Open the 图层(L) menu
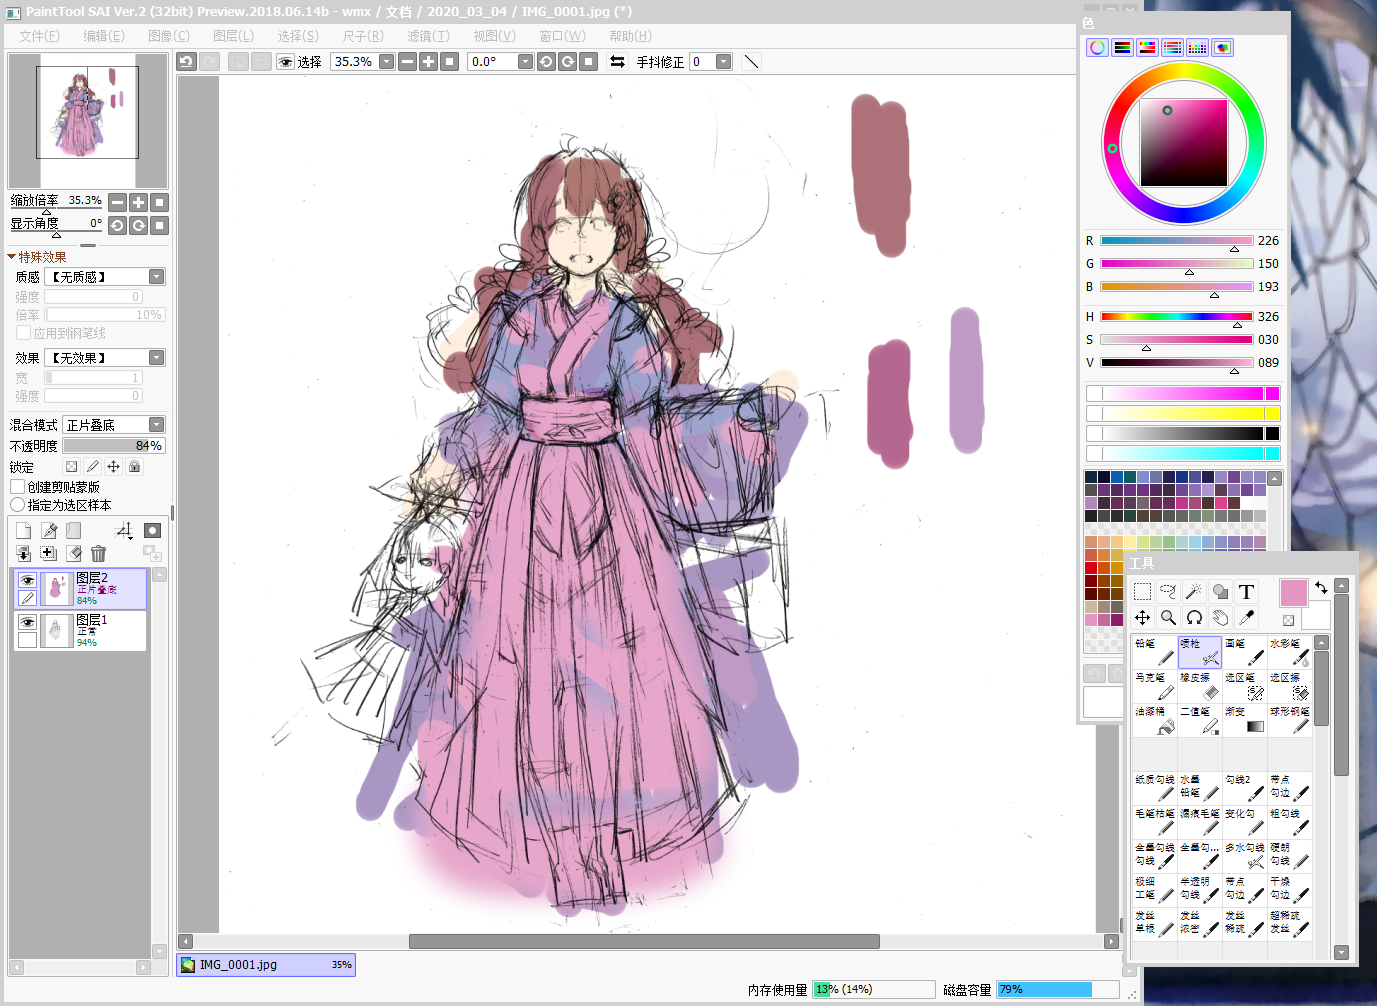This screenshot has height=1006, width=1377. pyautogui.click(x=233, y=36)
